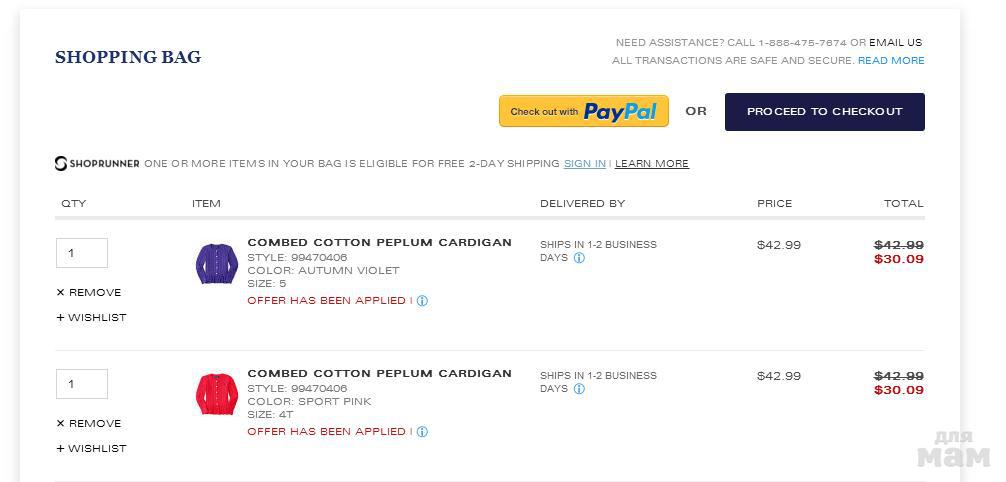Open offer info icon for Sport Pink cardigan
This screenshot has width=1006, height=482.
tap(422, 432)
